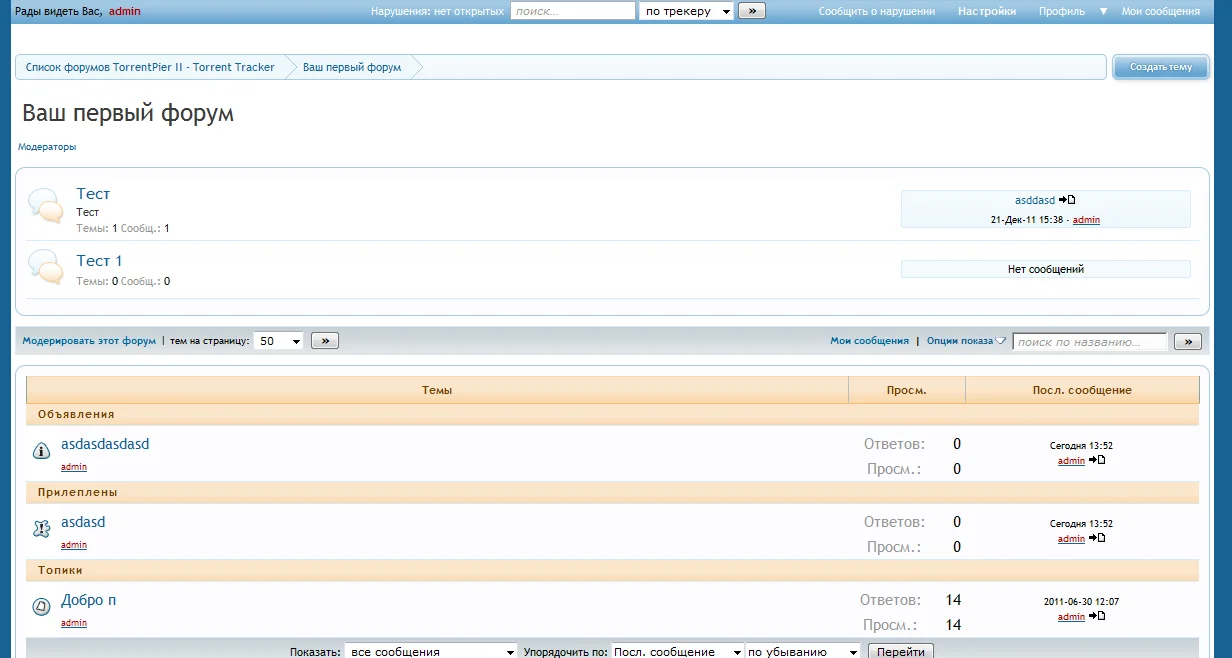Click the Тест forum speech-bubble icon
1232x658 pixels.
tap(45, 205)
